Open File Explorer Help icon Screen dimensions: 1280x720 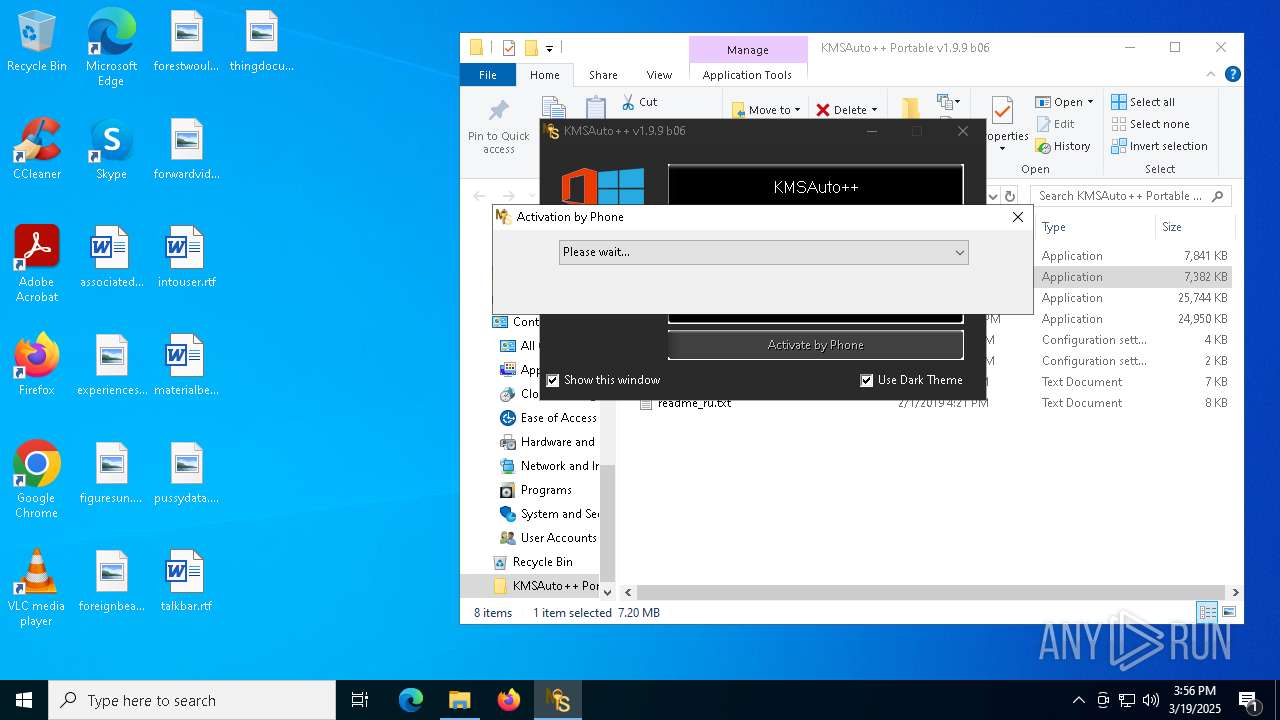[x=1232, y=75]
